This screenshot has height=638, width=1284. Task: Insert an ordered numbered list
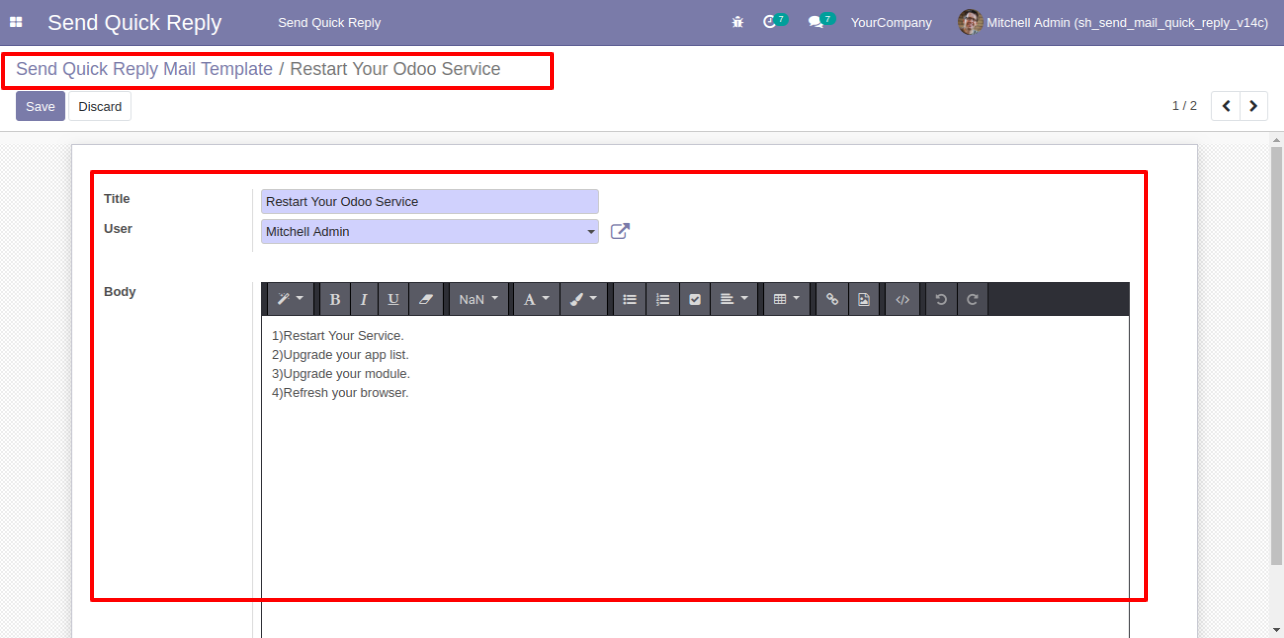click(662, 299)
